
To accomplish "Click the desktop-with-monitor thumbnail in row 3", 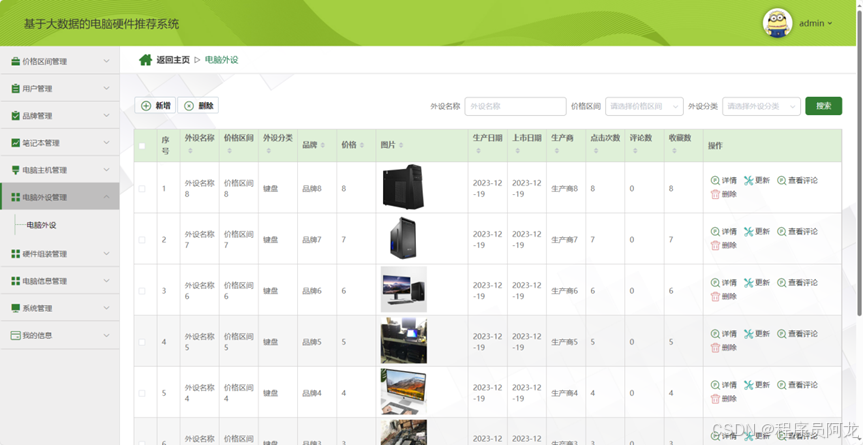I will pyautogui.click(x=403, y=289).
